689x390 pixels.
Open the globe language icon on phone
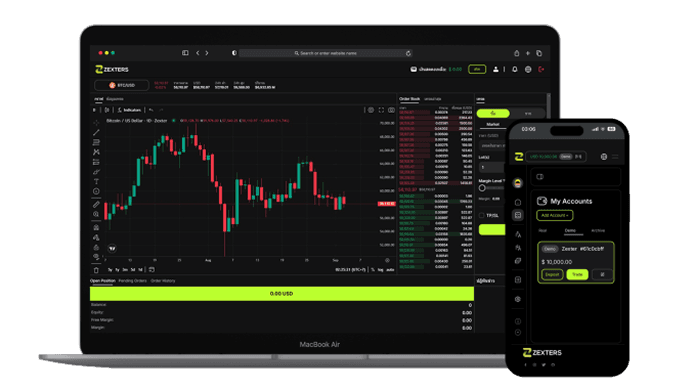[x=604, y=157]
